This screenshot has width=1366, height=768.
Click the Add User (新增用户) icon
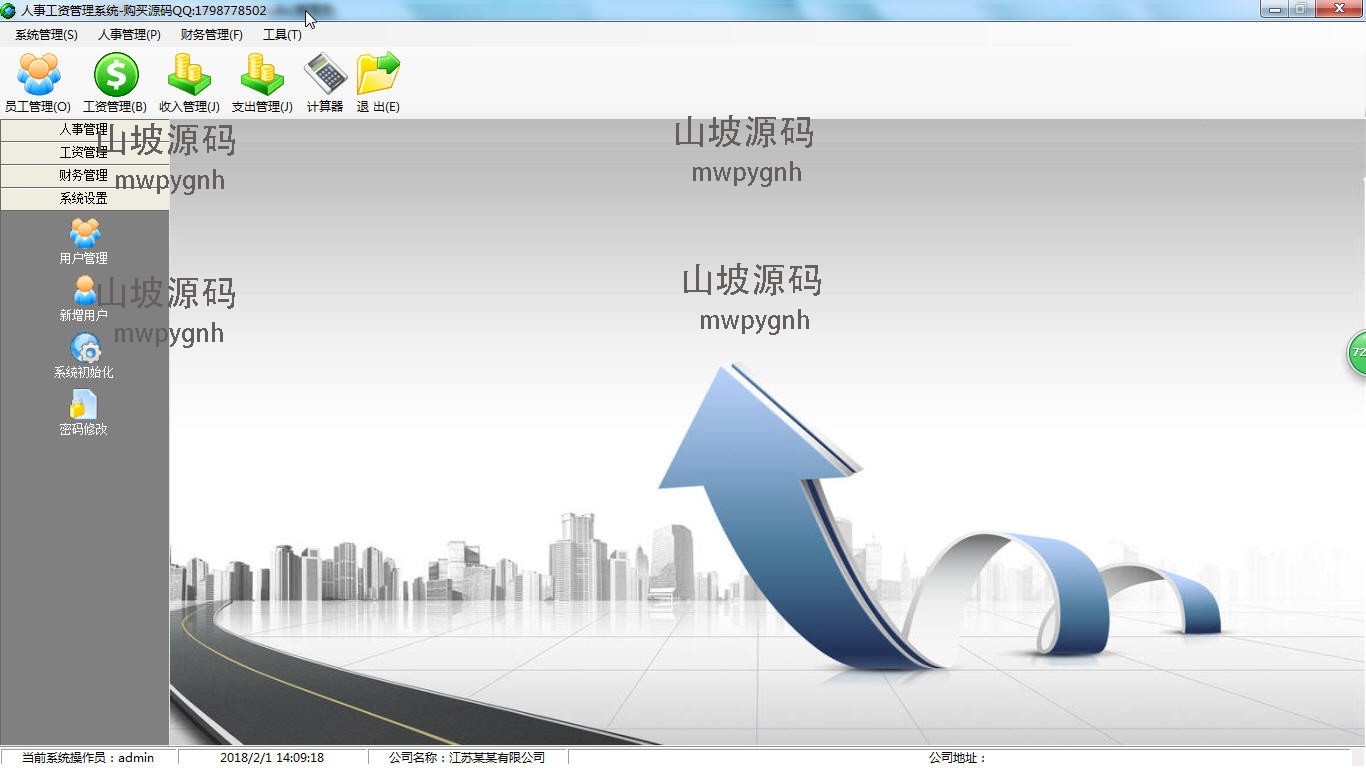point(84,290)
